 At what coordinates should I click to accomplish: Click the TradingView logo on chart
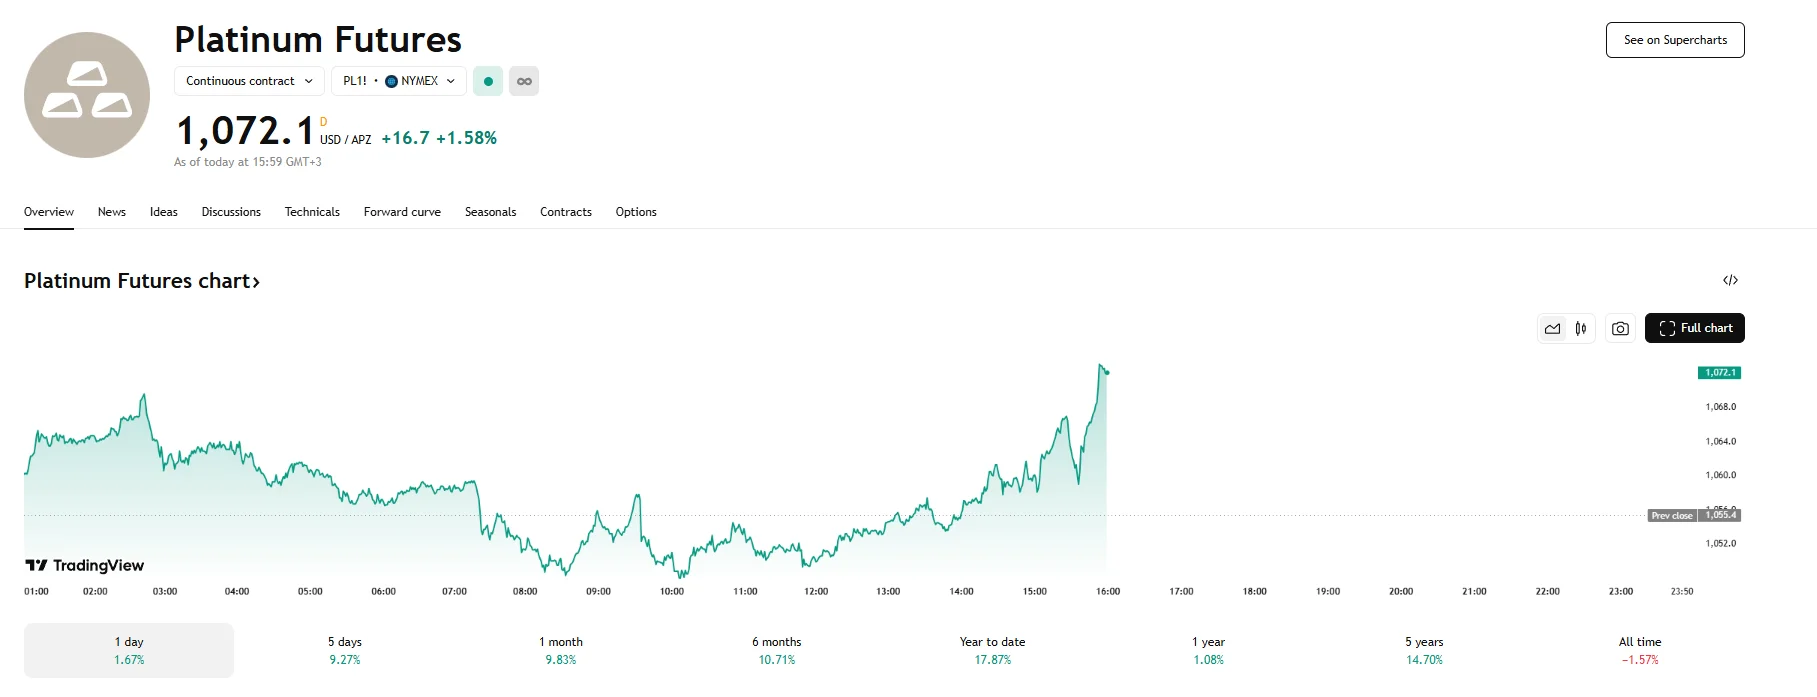pyautogui.click(x=85, y=566)
